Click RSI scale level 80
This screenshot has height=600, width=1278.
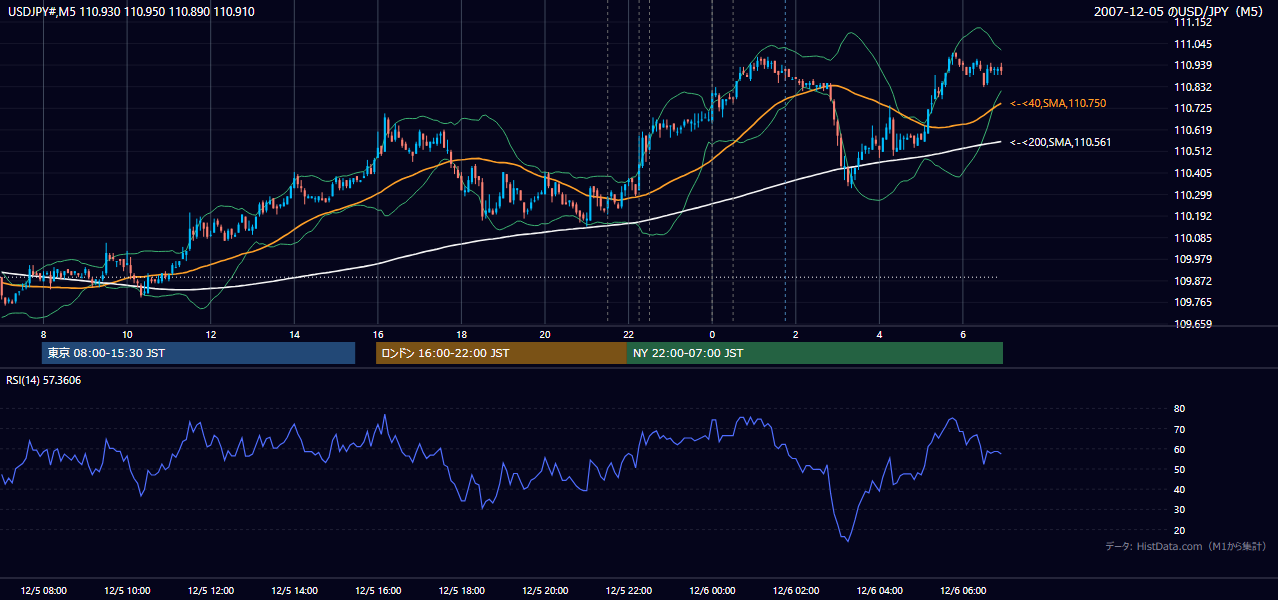click(1179, 409)
